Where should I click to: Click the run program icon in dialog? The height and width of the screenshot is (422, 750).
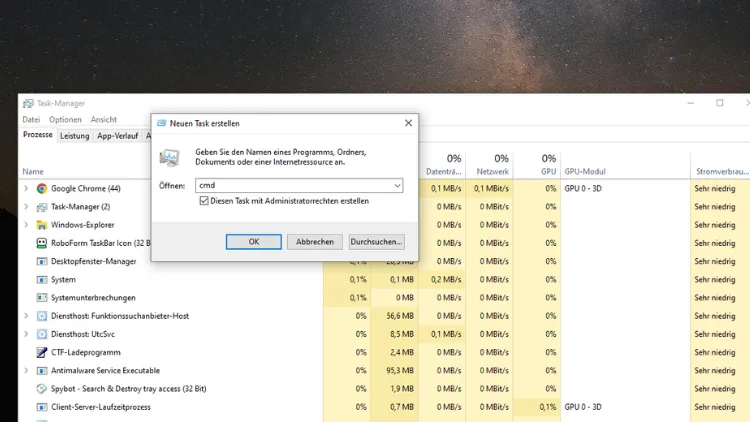[x=169, y=157]
